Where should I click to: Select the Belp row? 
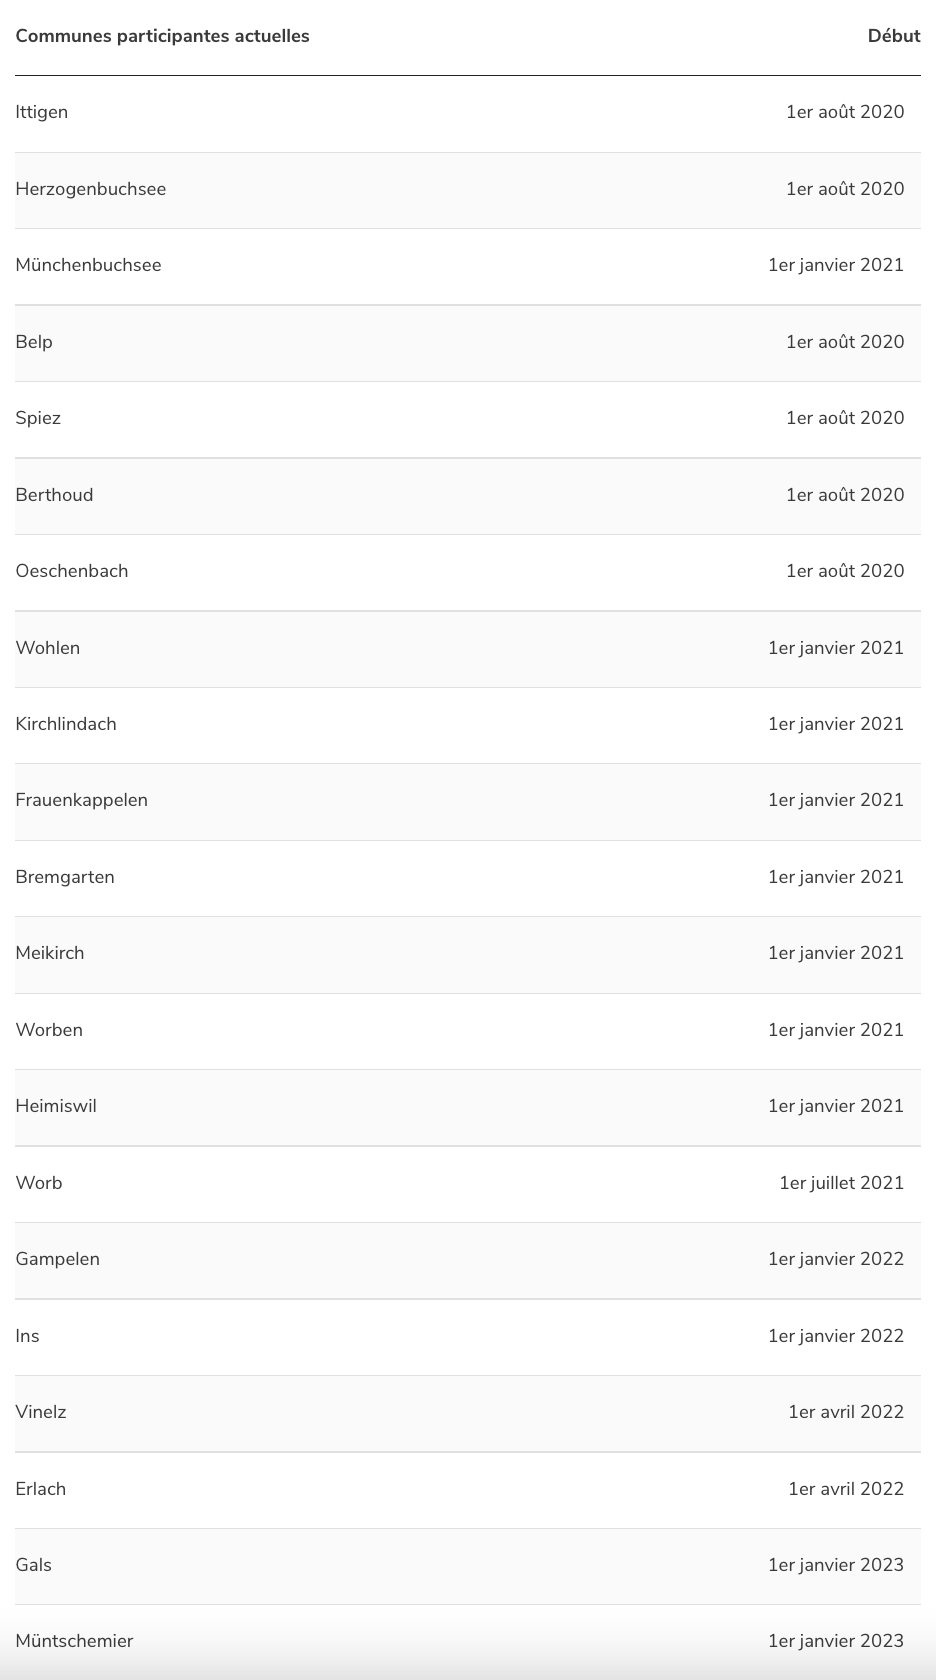tap(468, 343)
